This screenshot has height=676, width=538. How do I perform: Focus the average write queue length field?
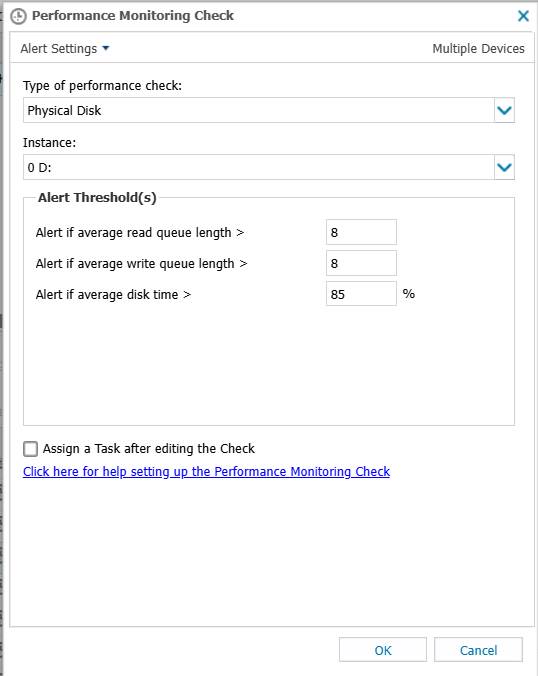coord(361,263)
